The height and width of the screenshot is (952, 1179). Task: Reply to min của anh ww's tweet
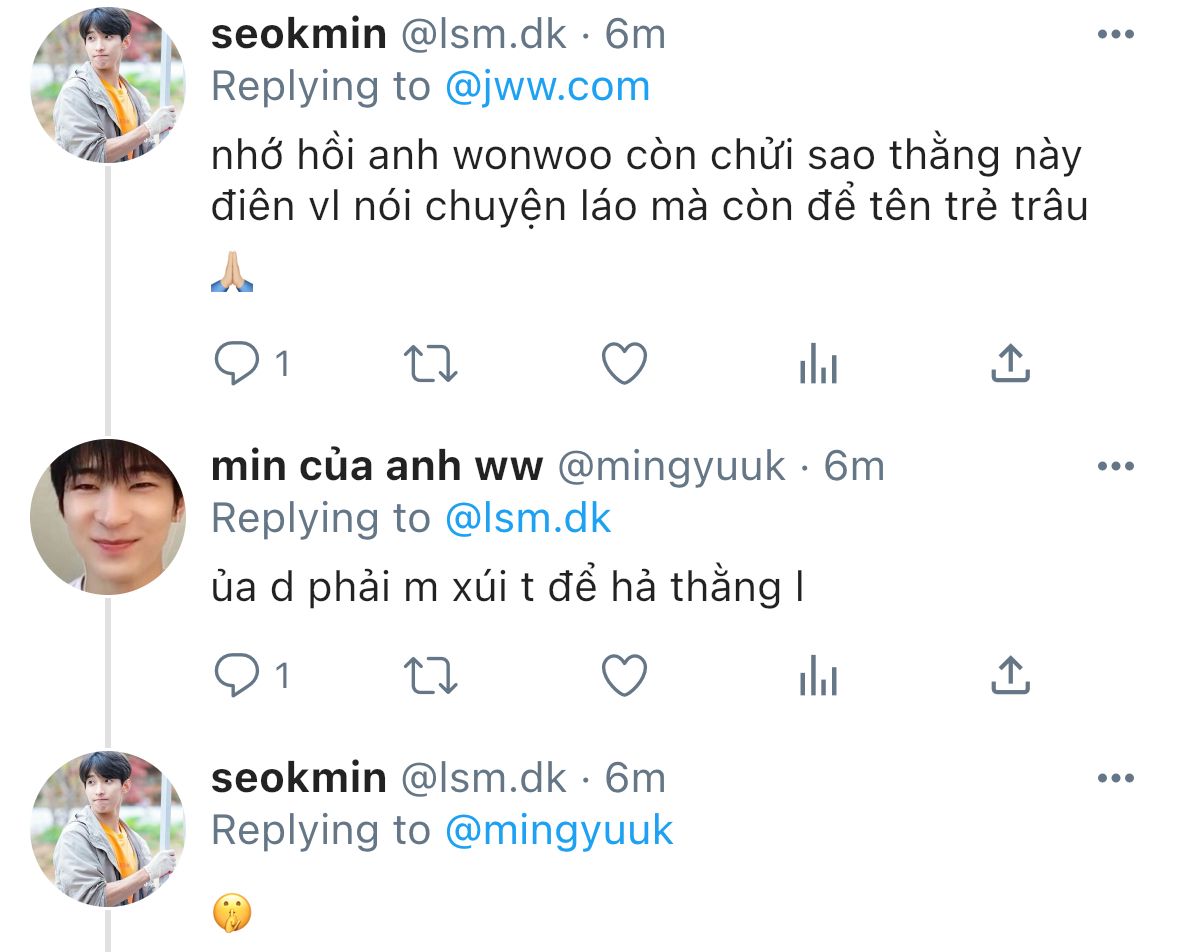pyautogui.click(x=237, y=675)
